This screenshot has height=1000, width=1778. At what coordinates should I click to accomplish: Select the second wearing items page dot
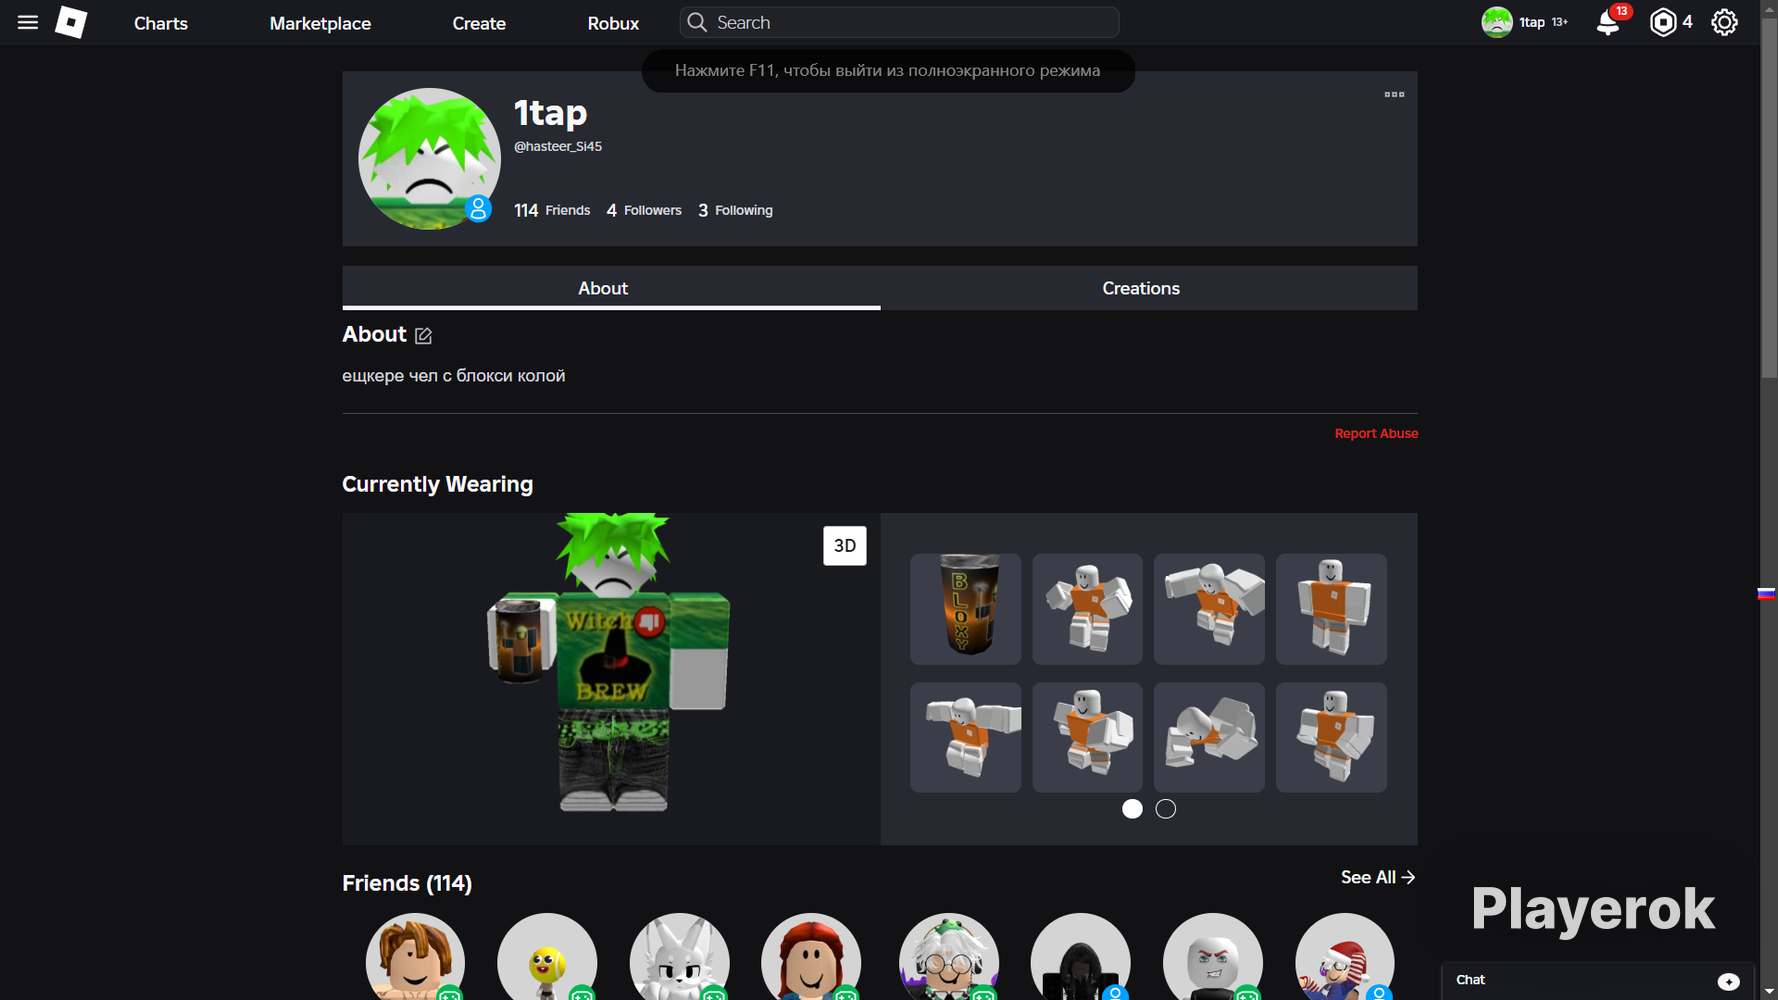point(1166,809)
